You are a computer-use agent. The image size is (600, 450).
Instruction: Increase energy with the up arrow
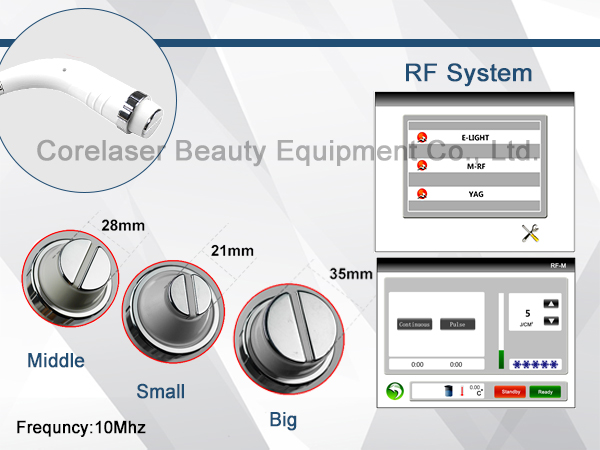[549, 303]
